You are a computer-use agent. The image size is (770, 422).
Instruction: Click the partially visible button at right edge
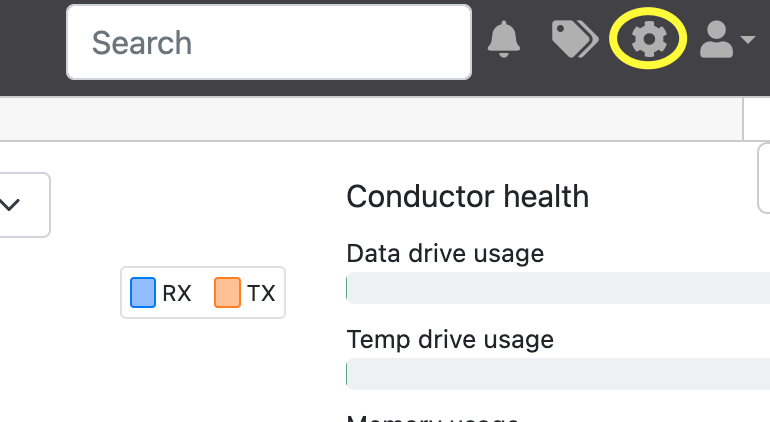[x=764, y=178]
